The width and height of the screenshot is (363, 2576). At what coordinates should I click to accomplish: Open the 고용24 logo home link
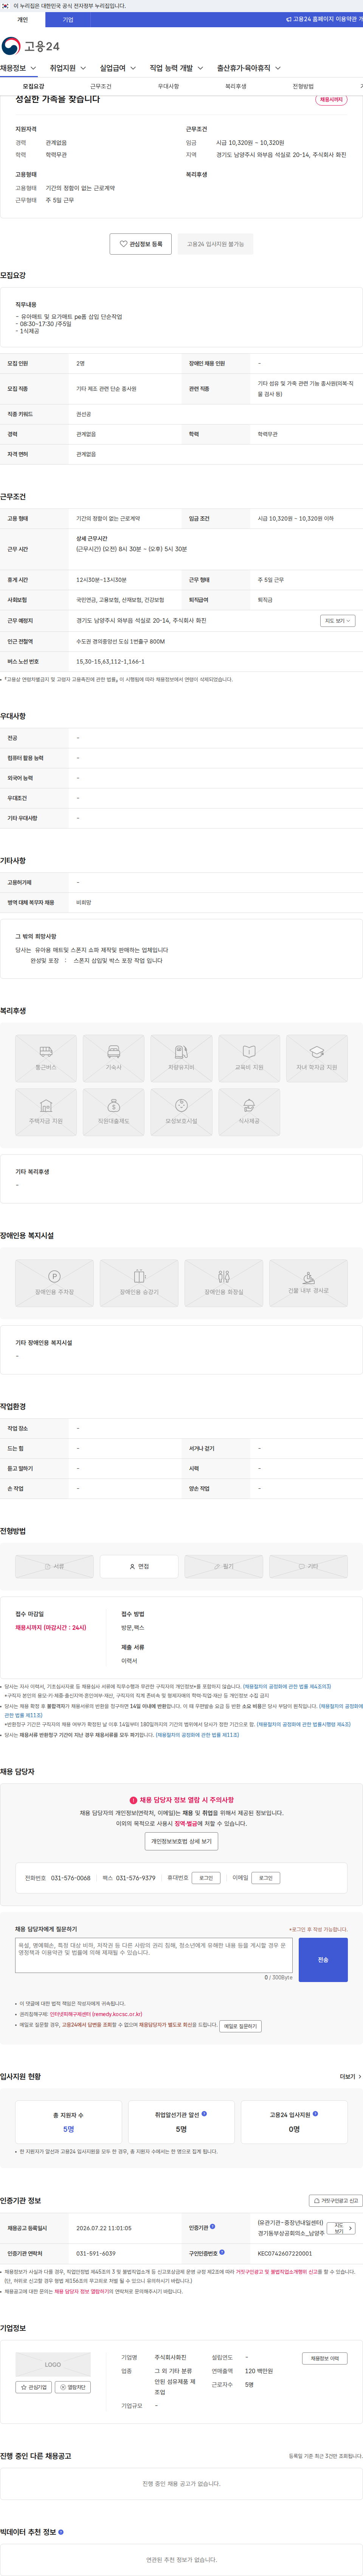pyautogui.click(x=30, y=46)
